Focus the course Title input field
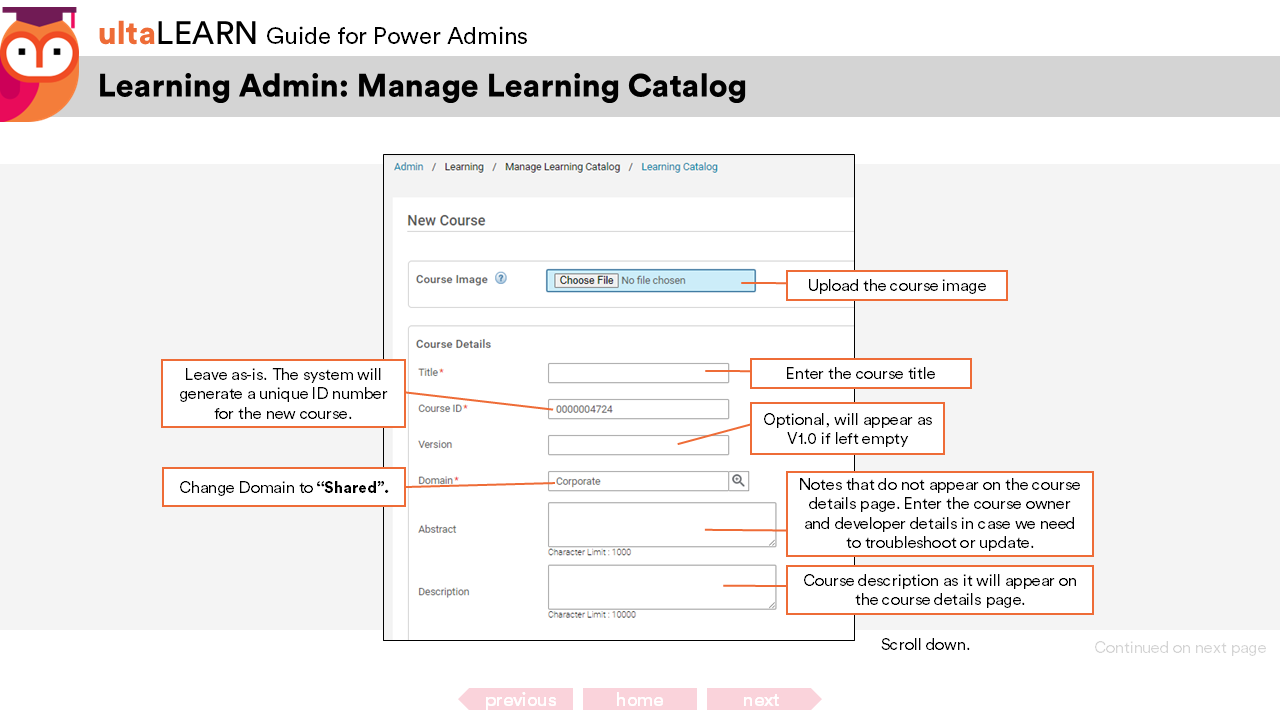1280x720 pixels. tap(638, 373)
